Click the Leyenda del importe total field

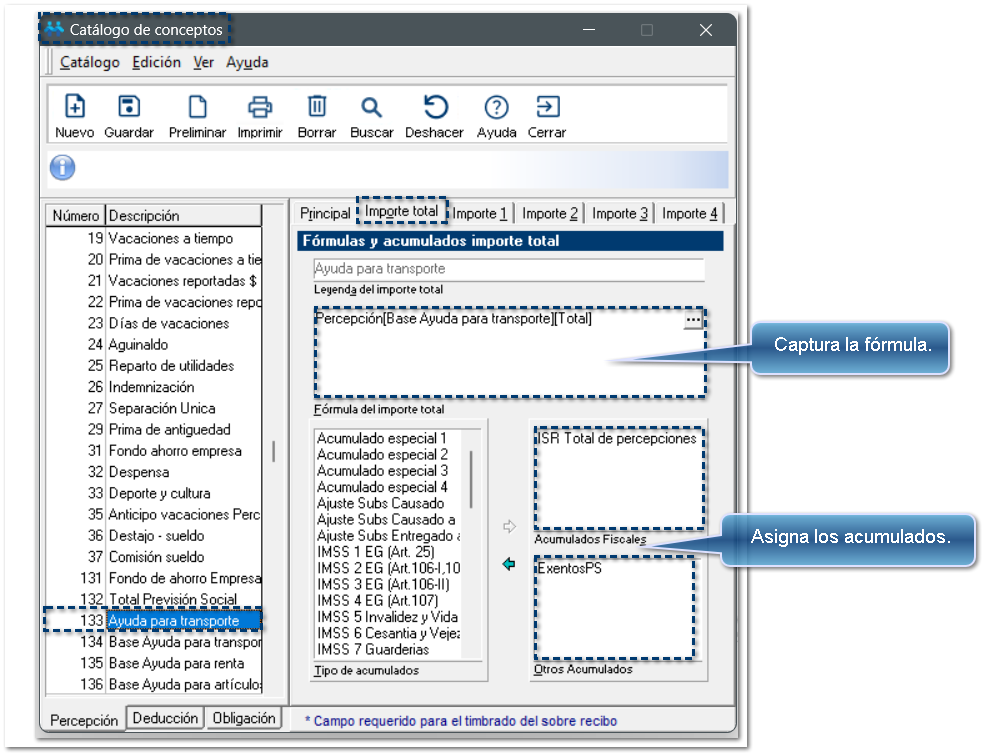(x=508, y=269)
